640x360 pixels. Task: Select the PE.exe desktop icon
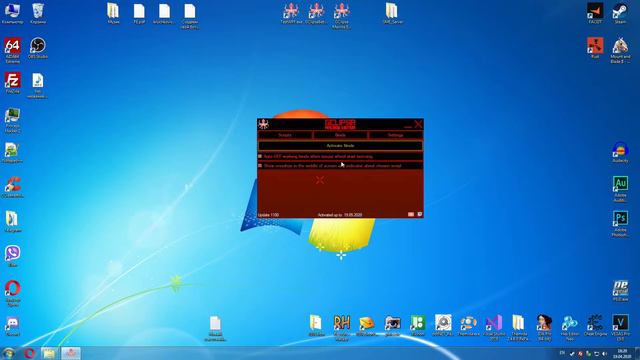[620, 291]
